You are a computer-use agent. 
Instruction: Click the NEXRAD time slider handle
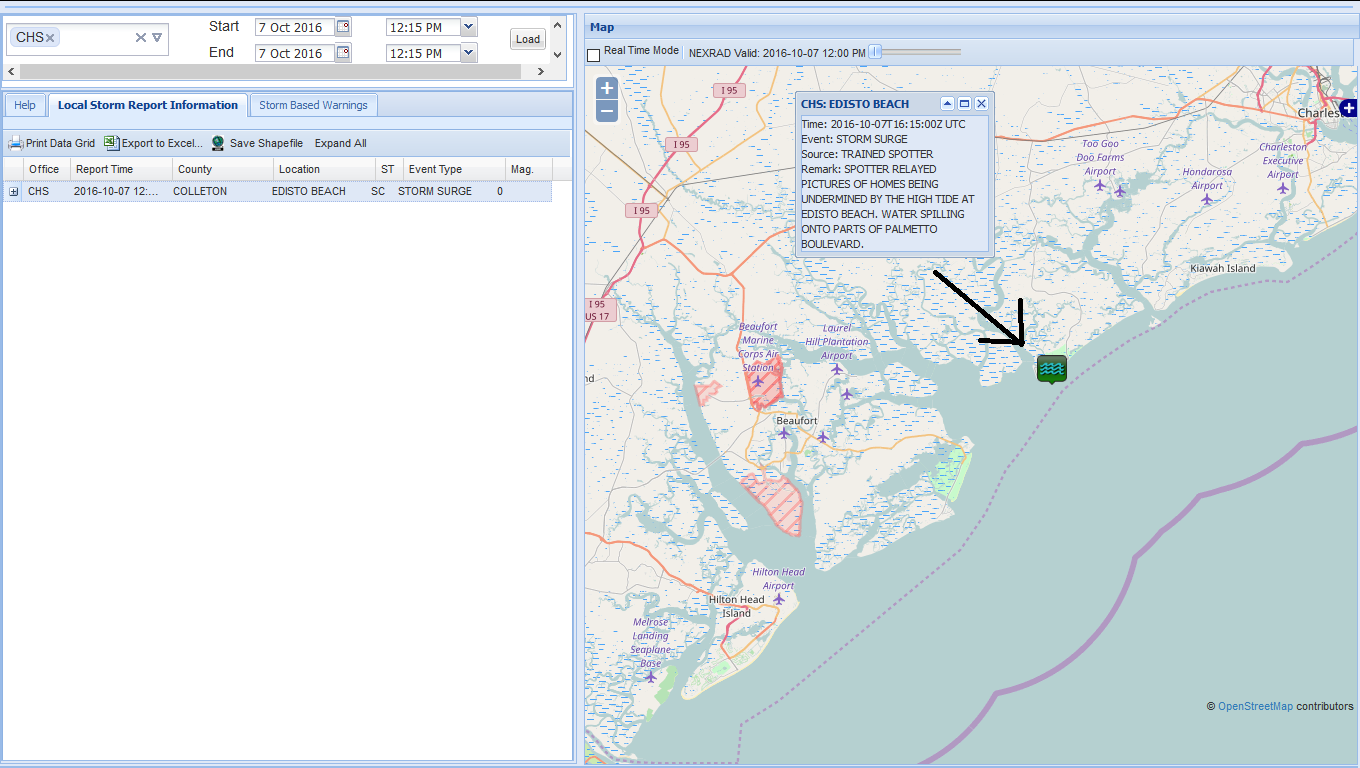click(875, 52)
